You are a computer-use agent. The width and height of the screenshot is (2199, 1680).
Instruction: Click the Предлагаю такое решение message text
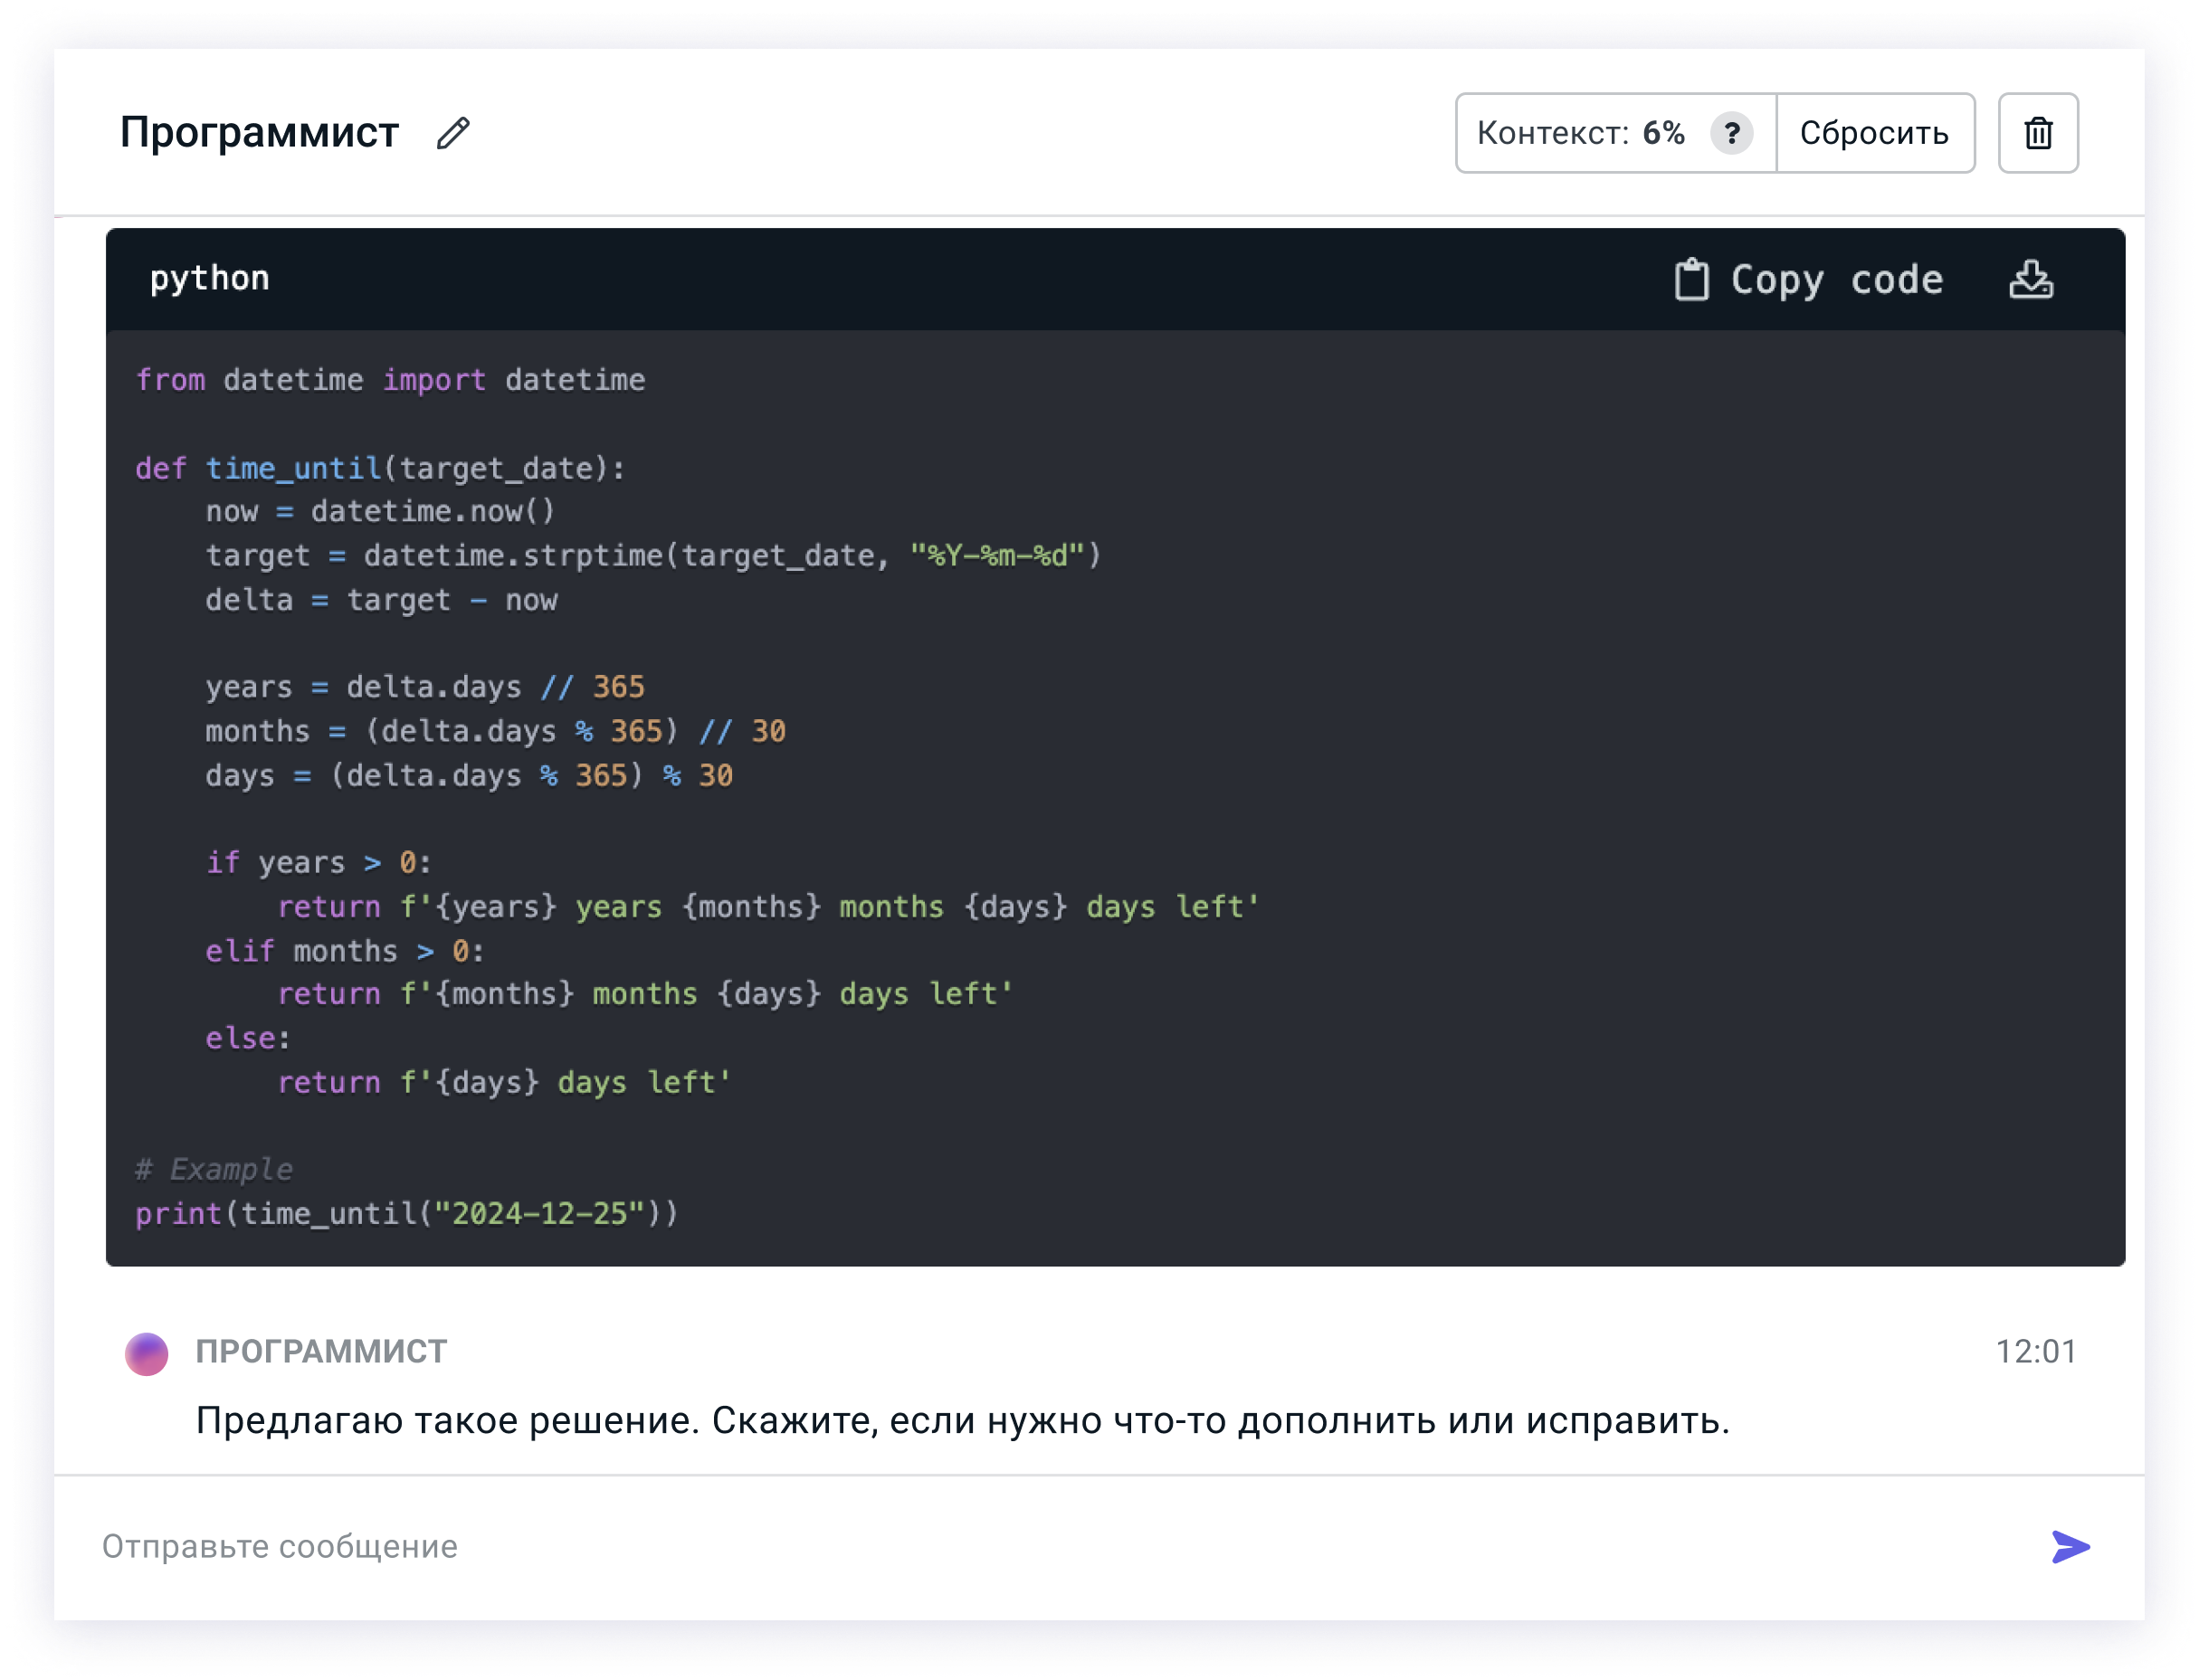(x=962, y=1420)
